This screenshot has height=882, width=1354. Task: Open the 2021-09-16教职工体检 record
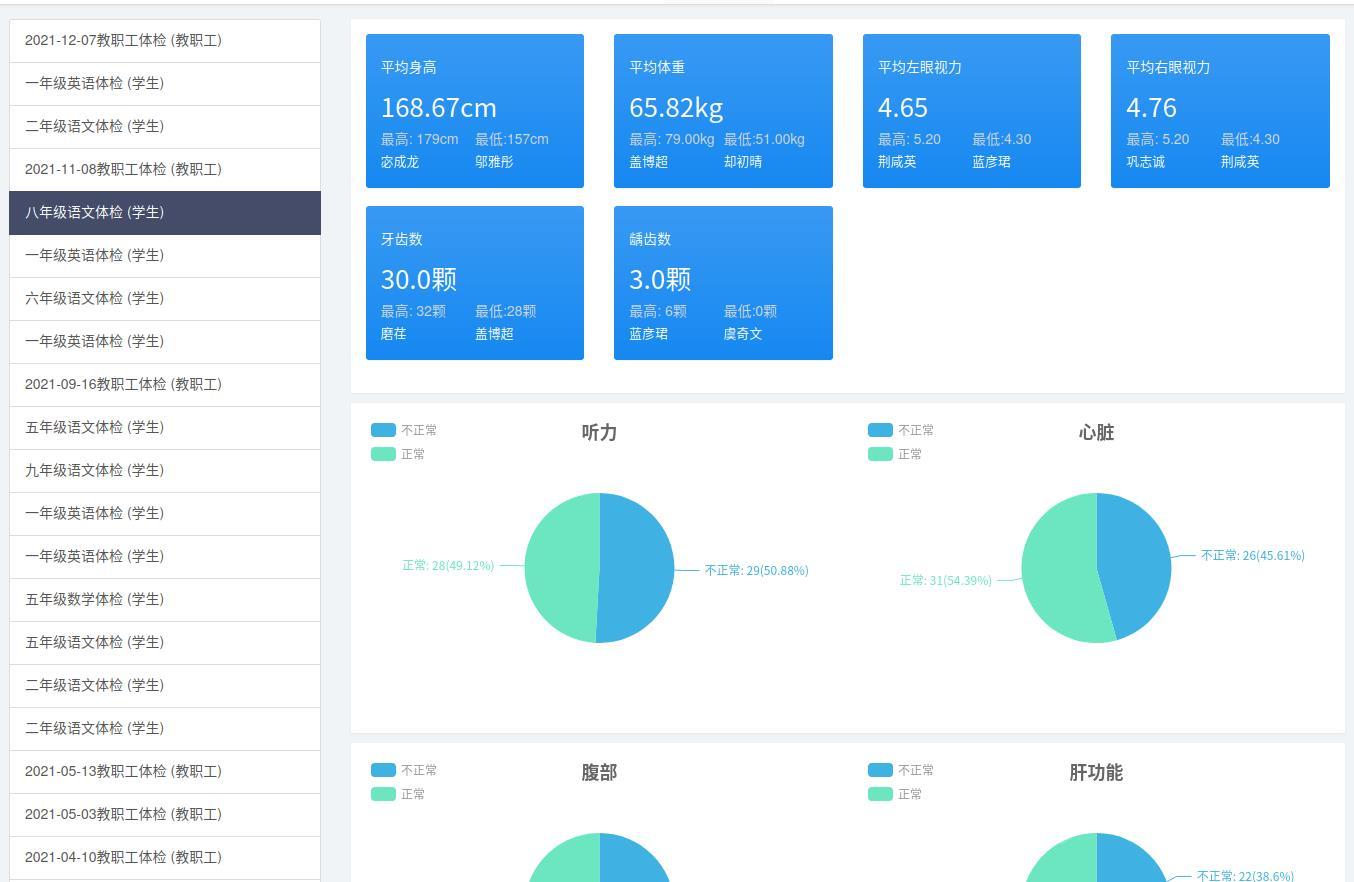(165, 385)
